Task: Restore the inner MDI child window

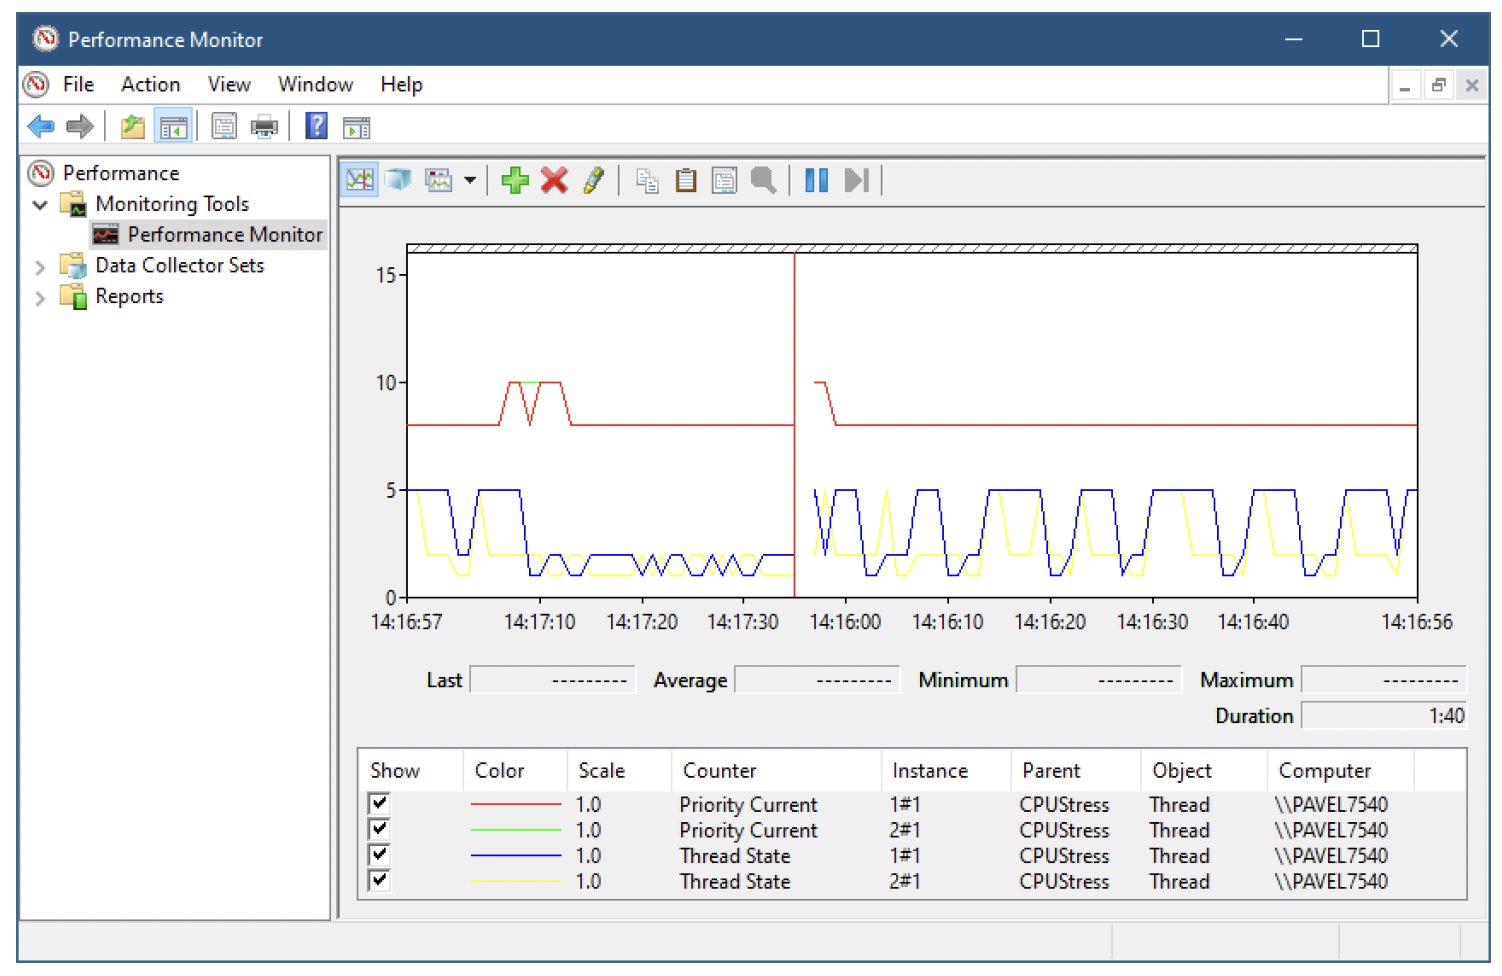Action: click(1438, 85)
